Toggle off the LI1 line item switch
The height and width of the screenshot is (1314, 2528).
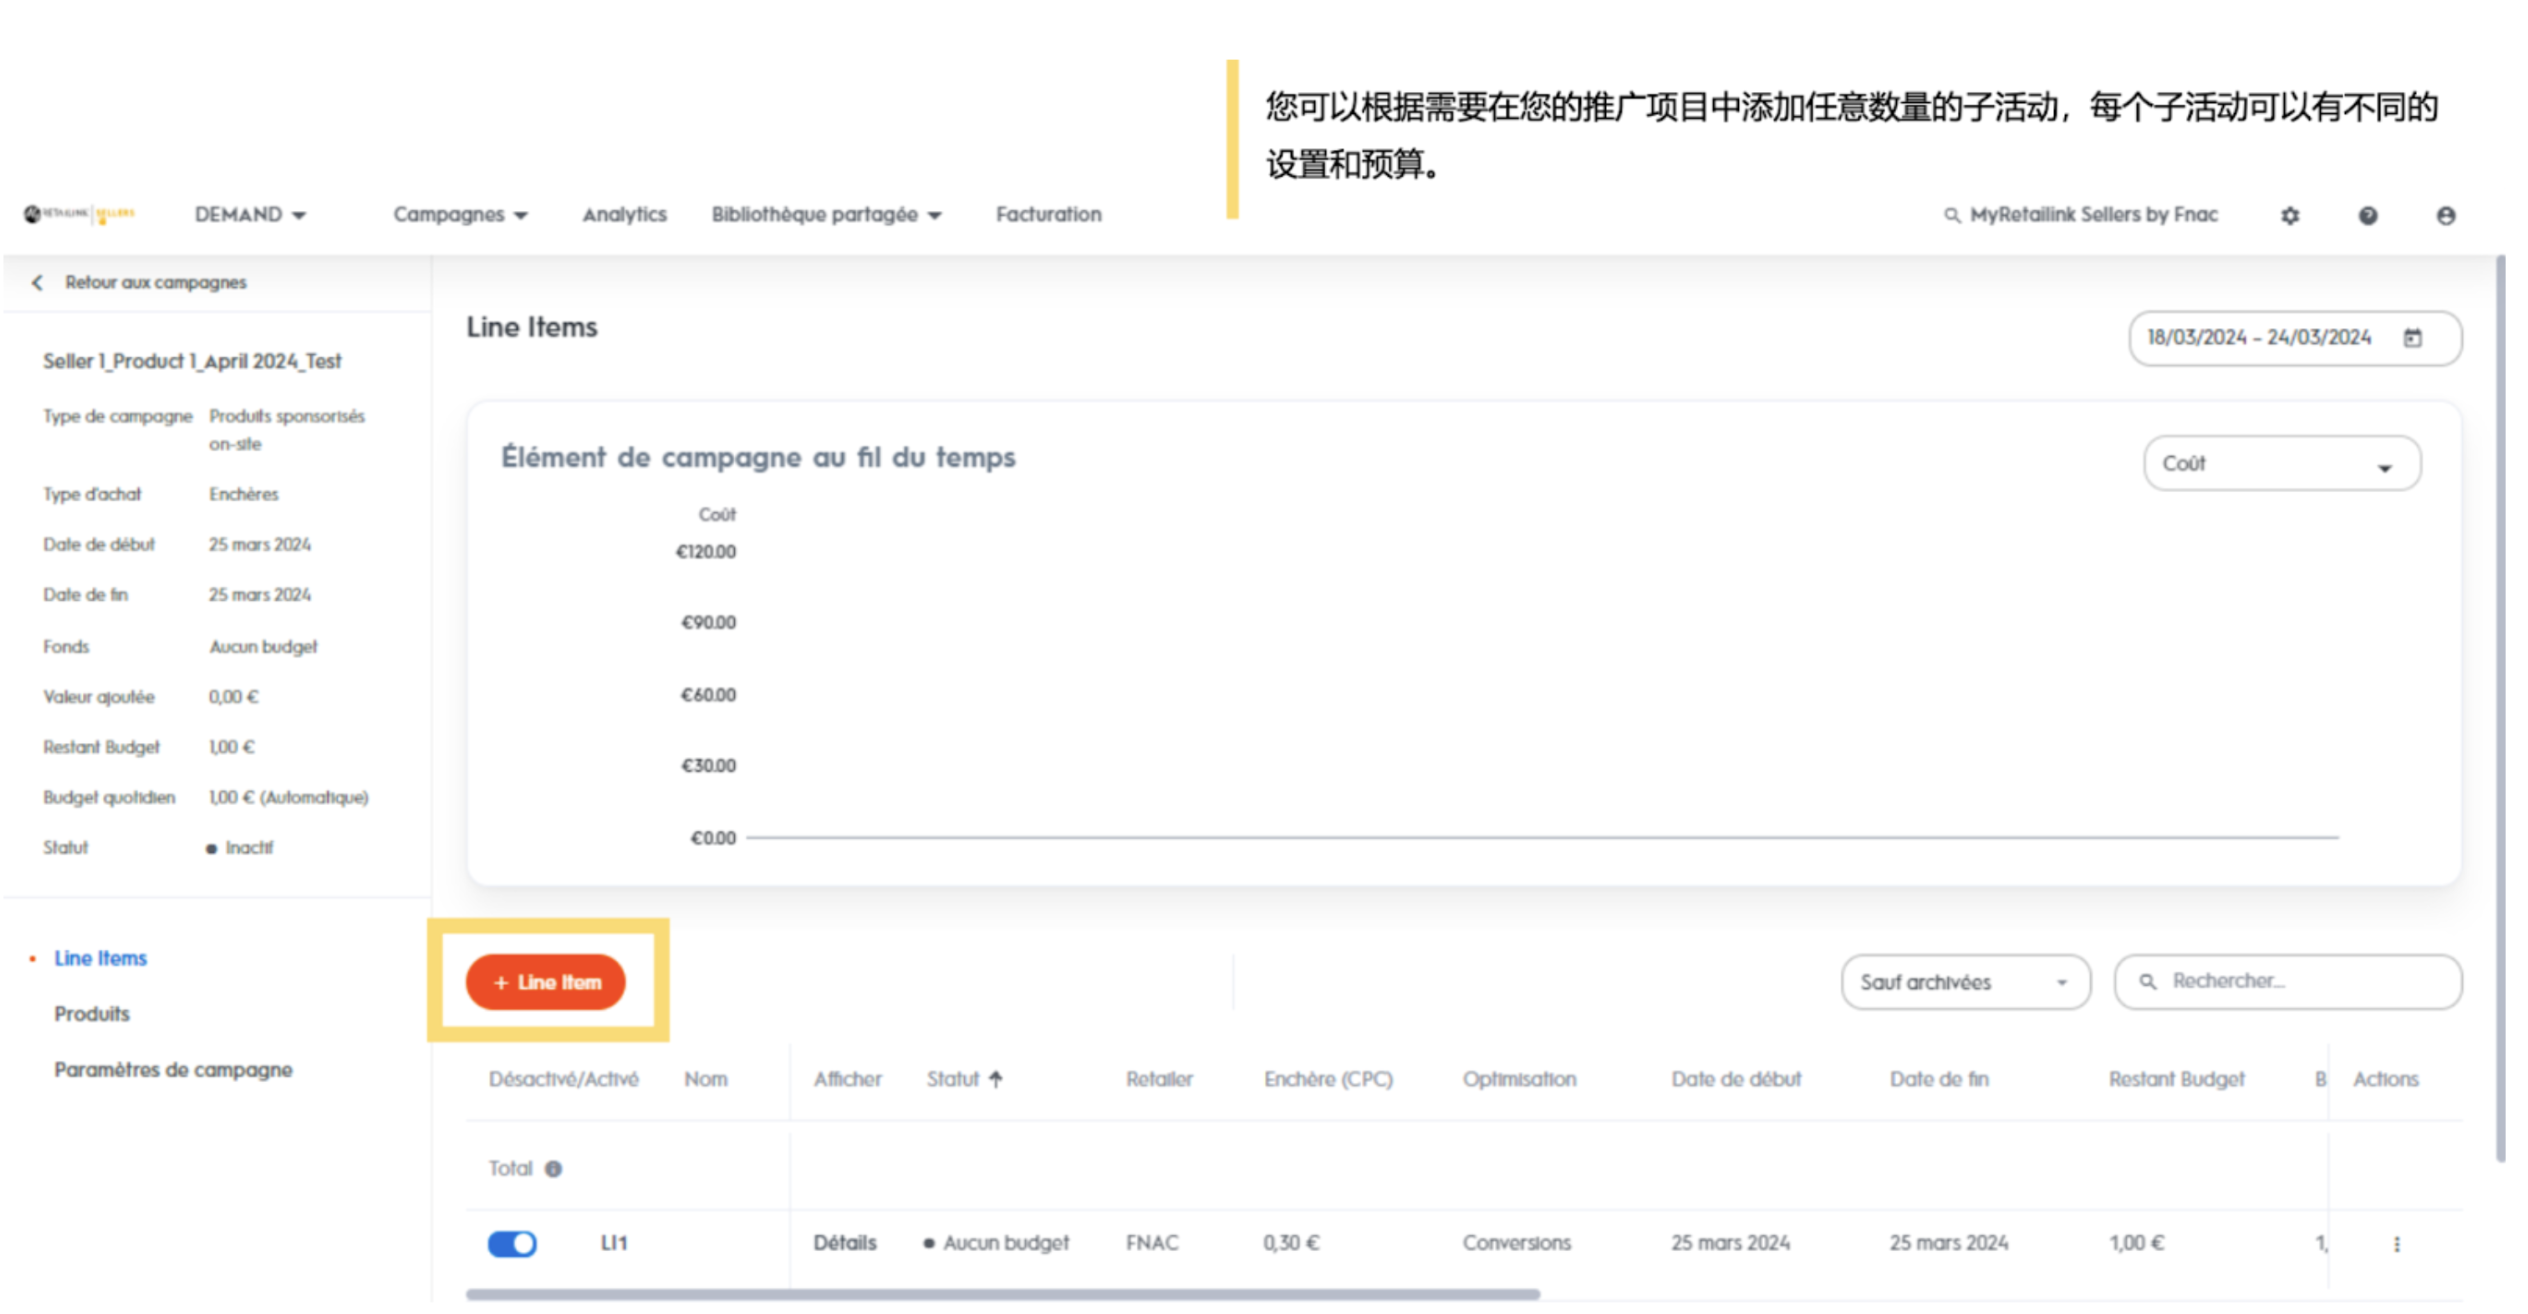point(512,1243)
